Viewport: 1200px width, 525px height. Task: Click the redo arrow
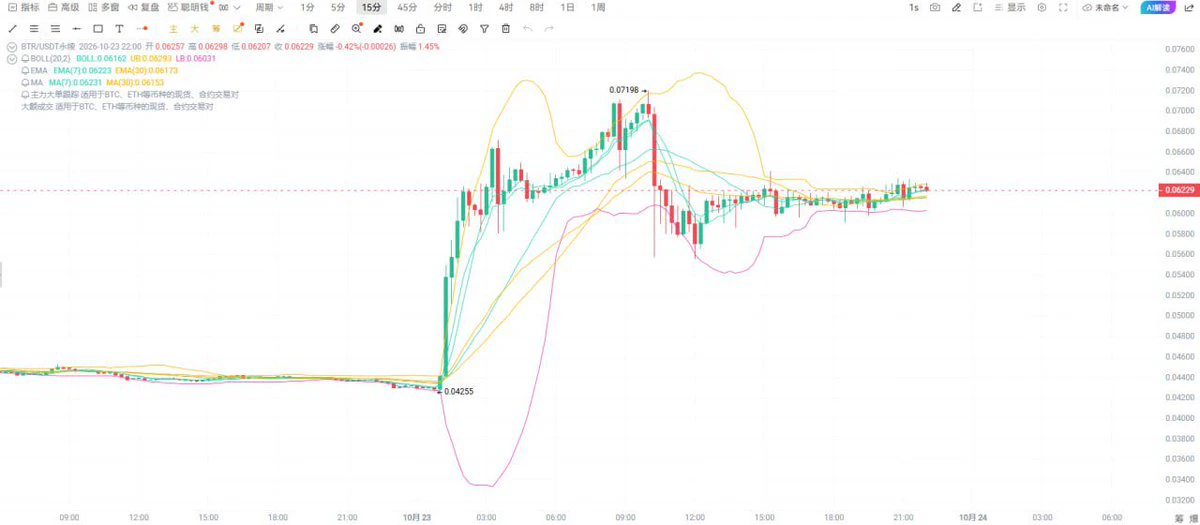(x=549, y=29)
